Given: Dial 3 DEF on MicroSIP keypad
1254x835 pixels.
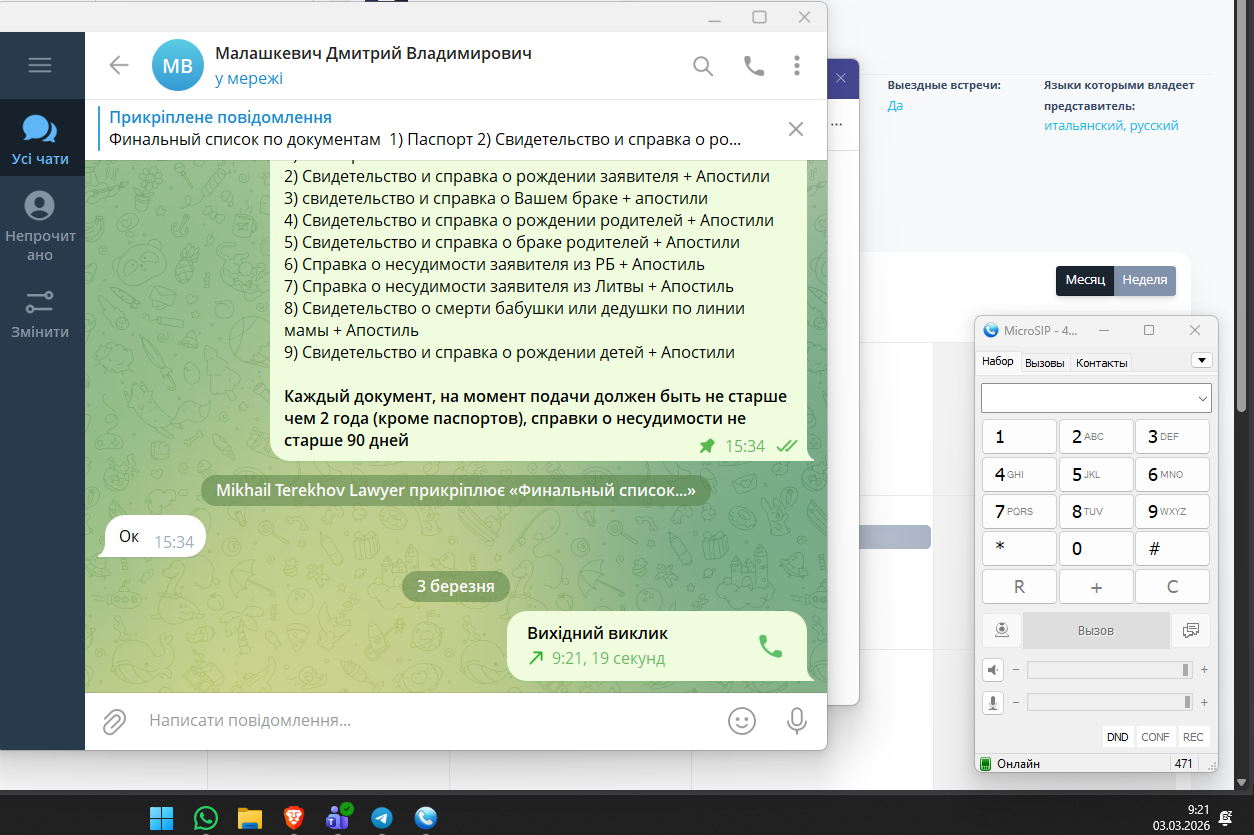Looking at the screenshot, I should coord(1172,437).
